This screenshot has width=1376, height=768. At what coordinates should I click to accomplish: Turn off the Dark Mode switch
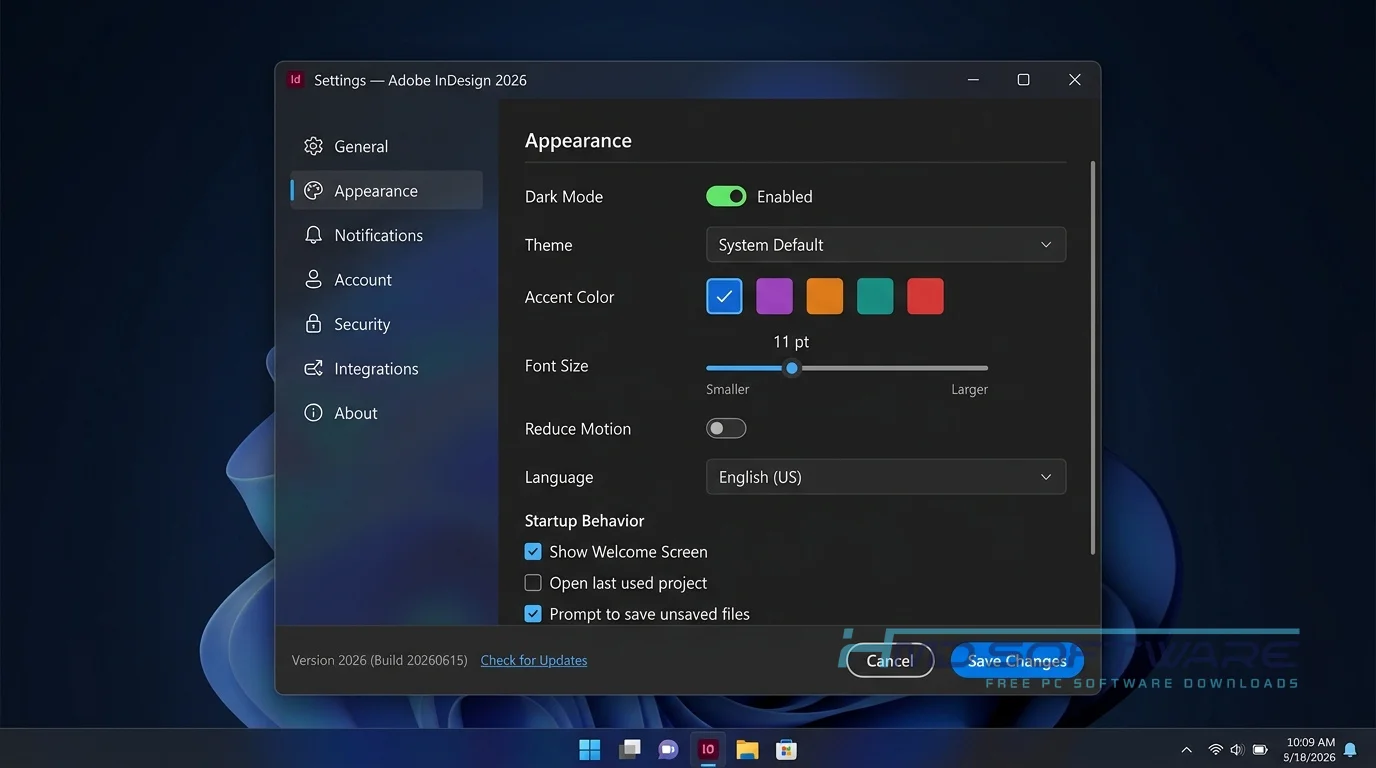click(726, 197)
